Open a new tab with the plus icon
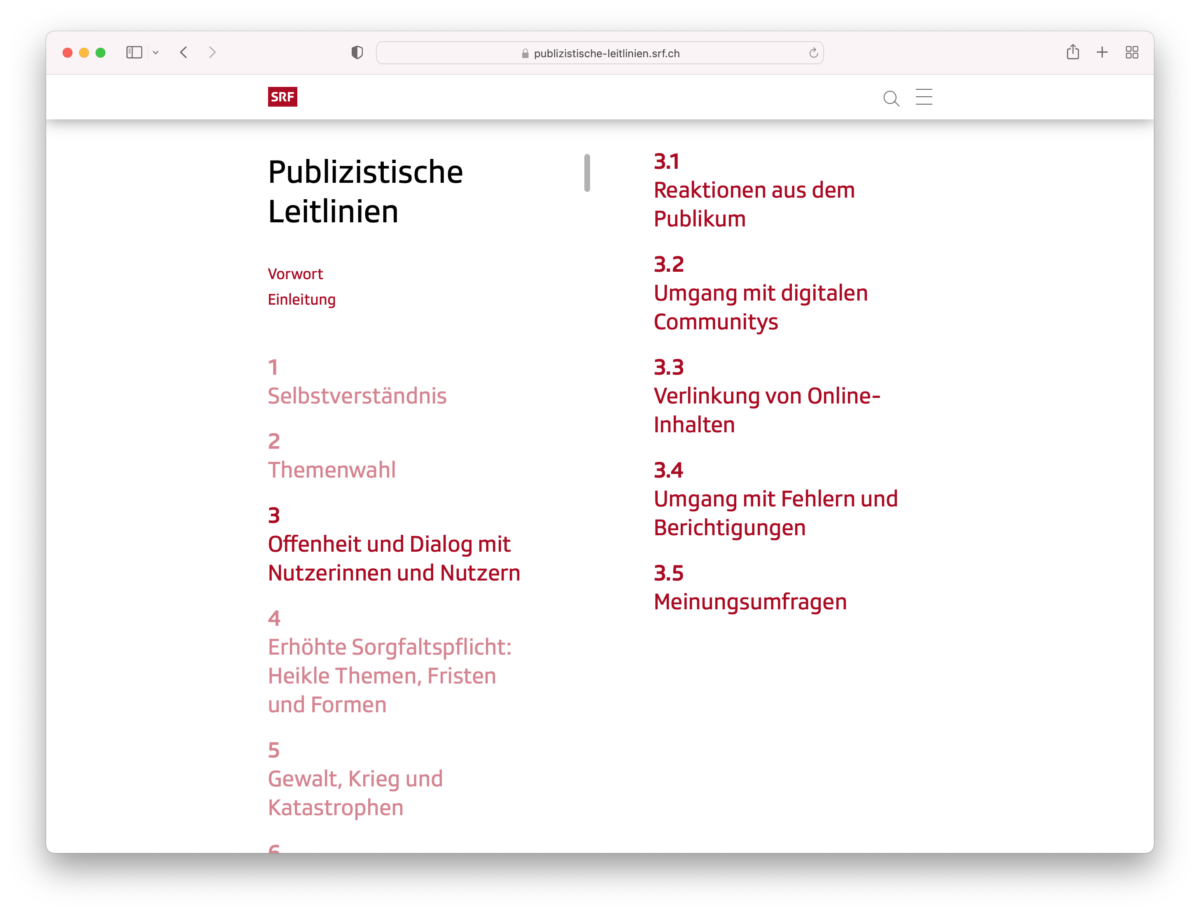Screen dimensions: 1200x914 (1102, 53)
